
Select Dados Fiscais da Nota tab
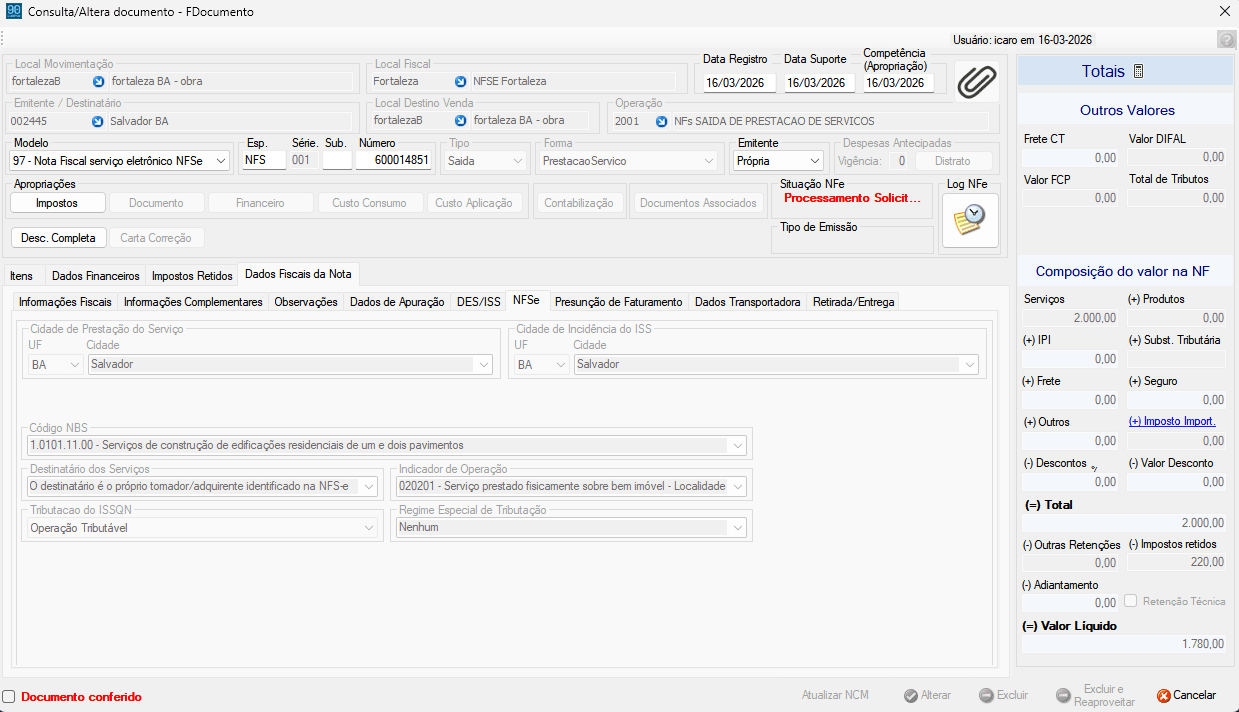tap(297, 274)
